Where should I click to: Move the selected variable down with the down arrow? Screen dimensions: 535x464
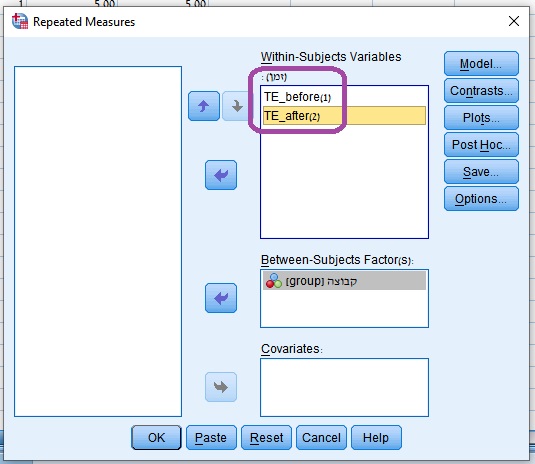tap(236, 106)
